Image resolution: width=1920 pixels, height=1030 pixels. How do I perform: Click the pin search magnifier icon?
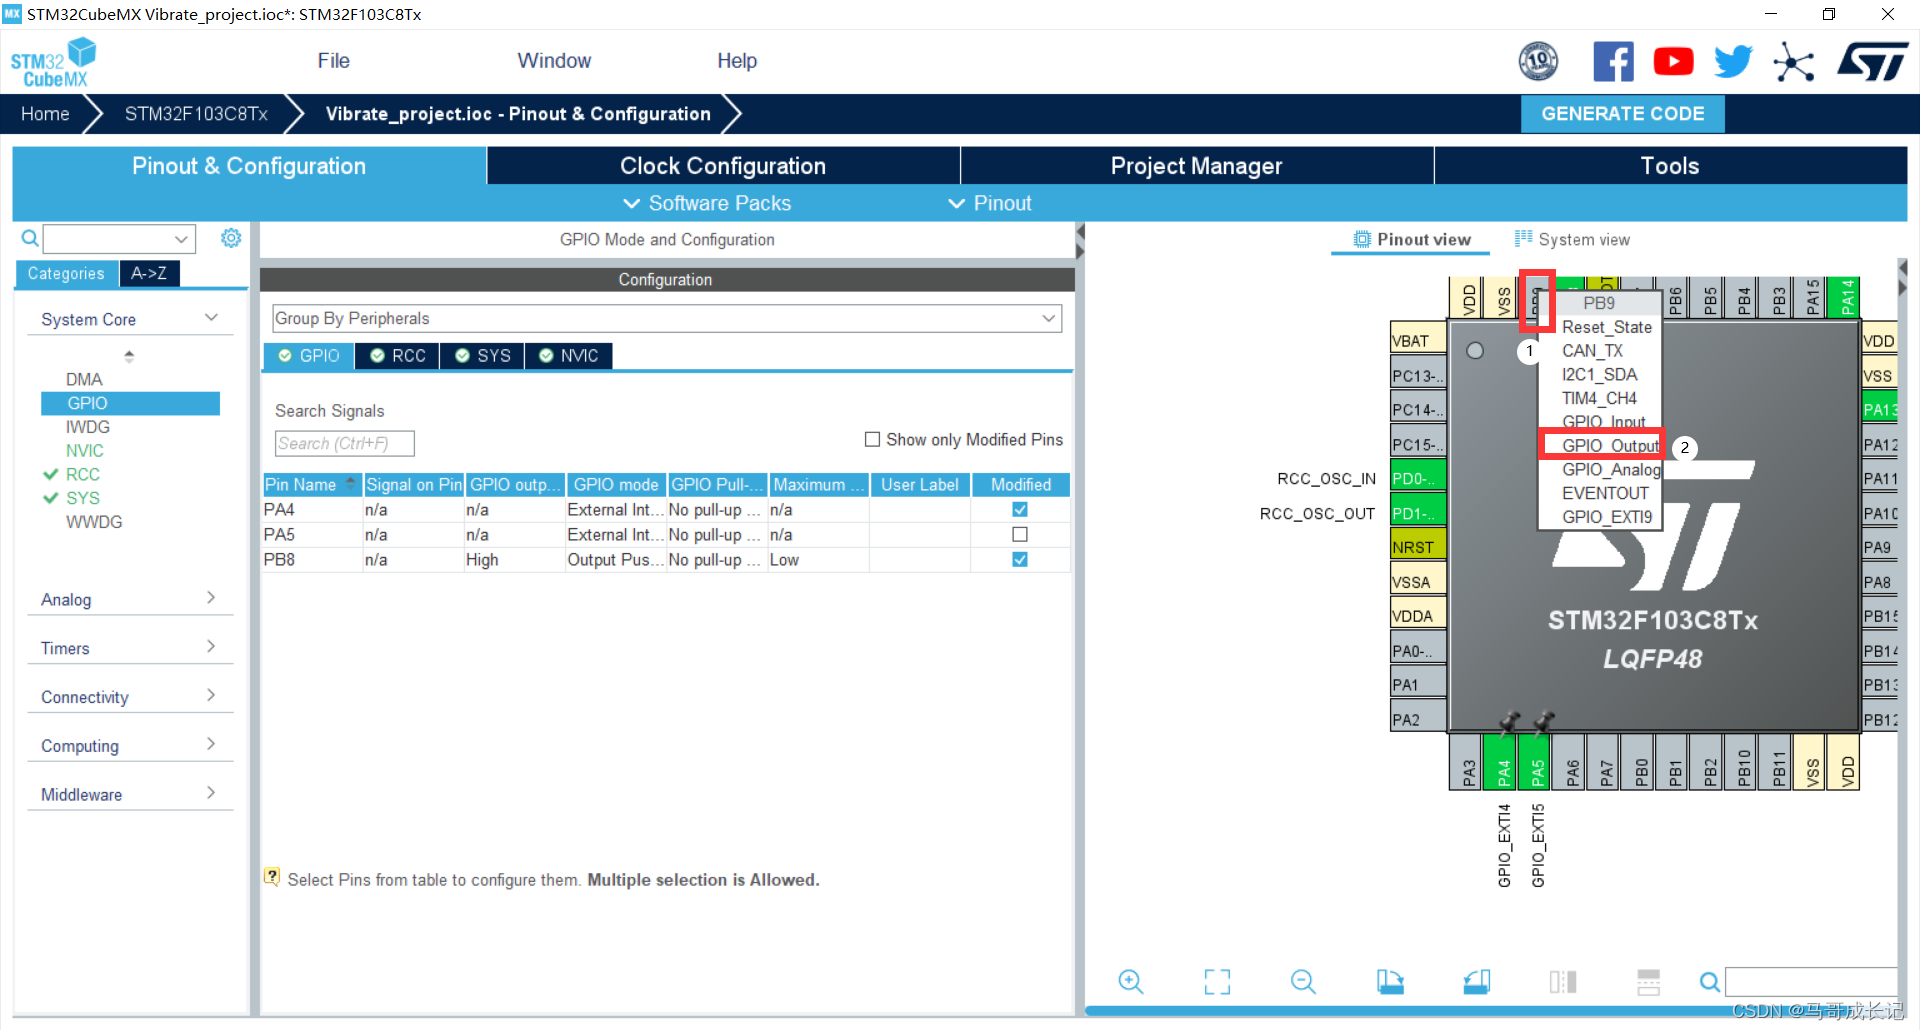(1710, 982)
